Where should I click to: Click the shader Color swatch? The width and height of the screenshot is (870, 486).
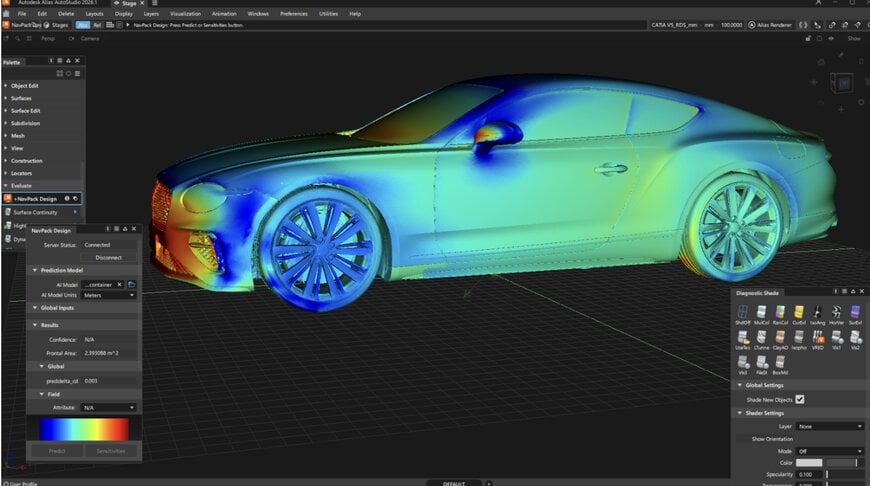click(x=809, y=463)
